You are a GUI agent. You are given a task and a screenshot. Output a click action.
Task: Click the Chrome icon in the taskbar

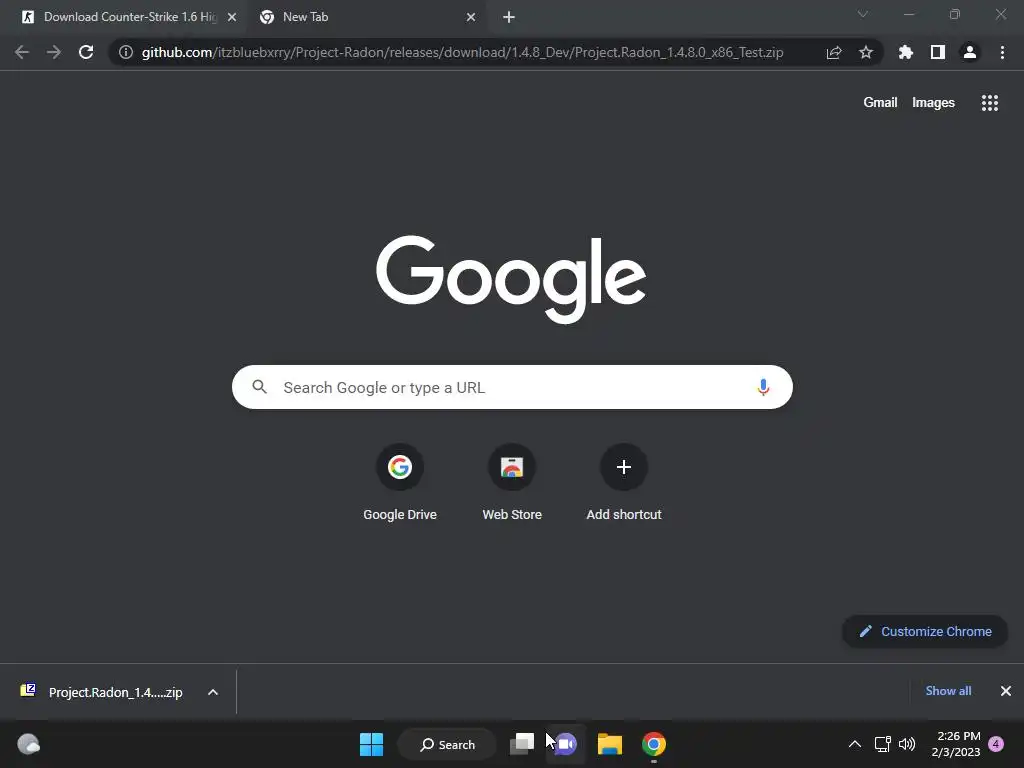[654, 744]
